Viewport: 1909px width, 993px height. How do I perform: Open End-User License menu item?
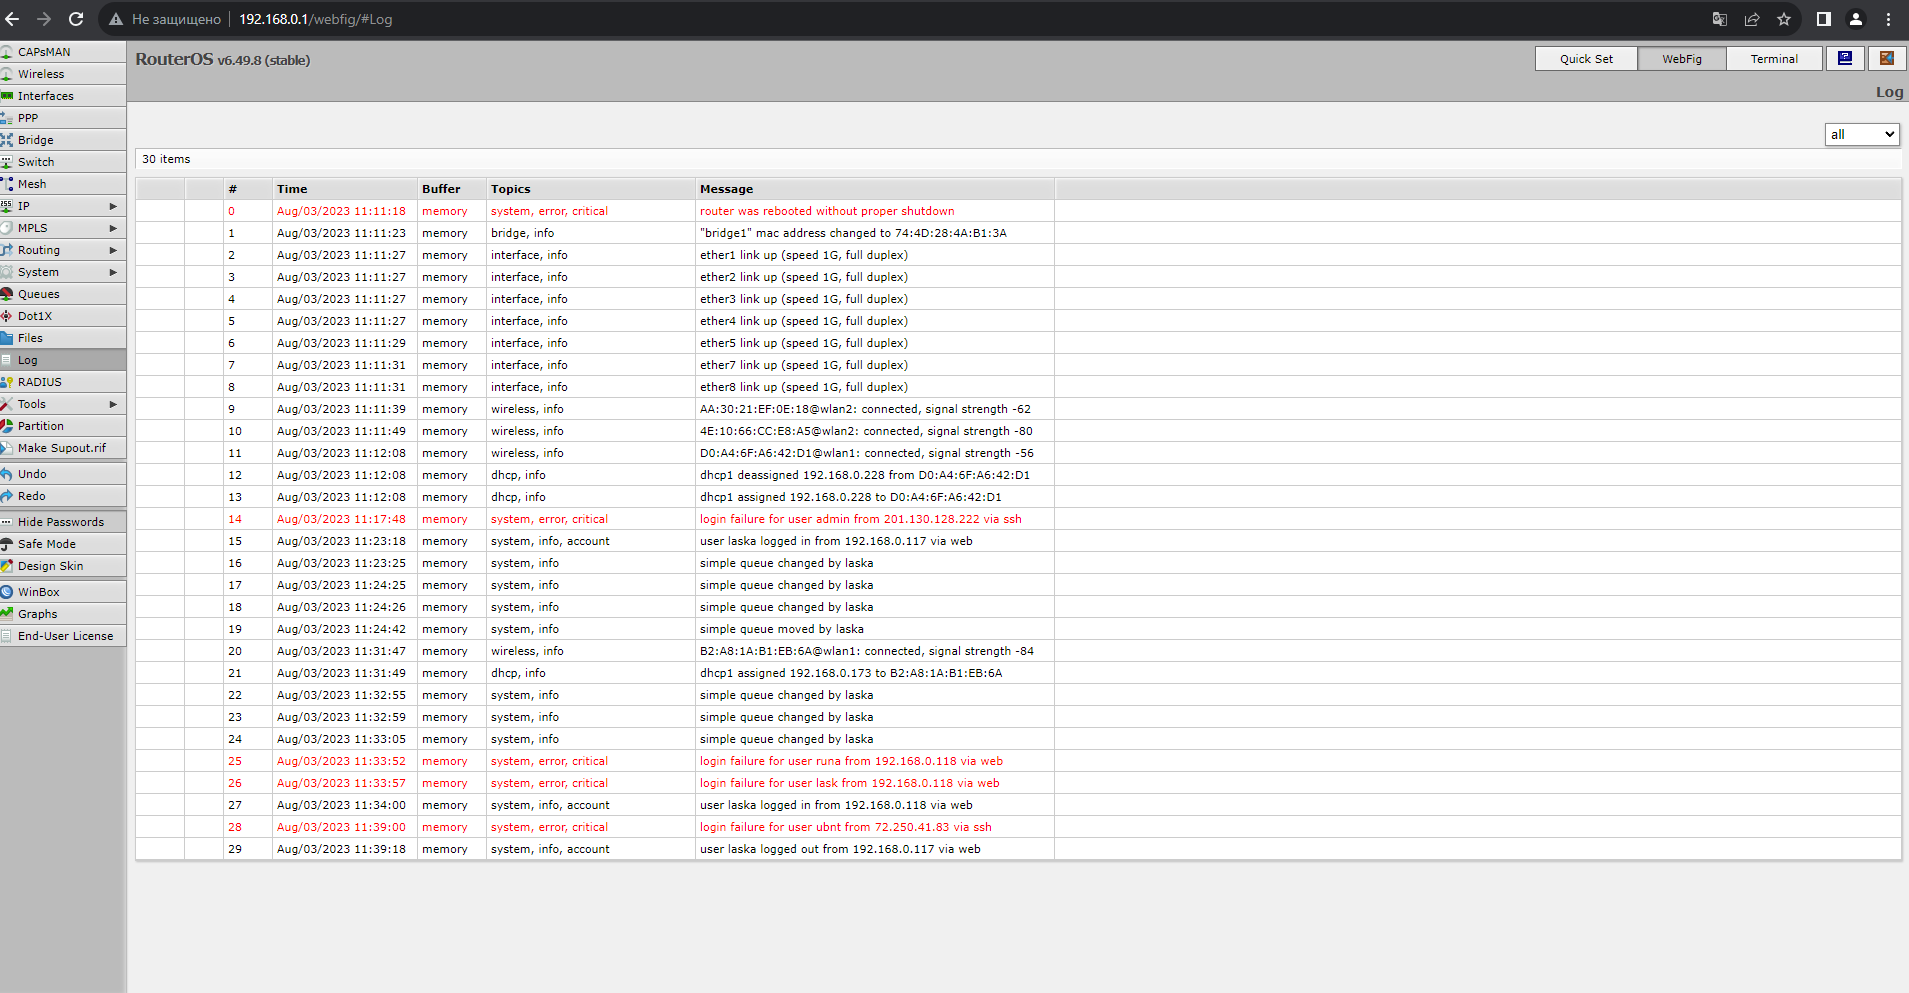tap(63, 636)
